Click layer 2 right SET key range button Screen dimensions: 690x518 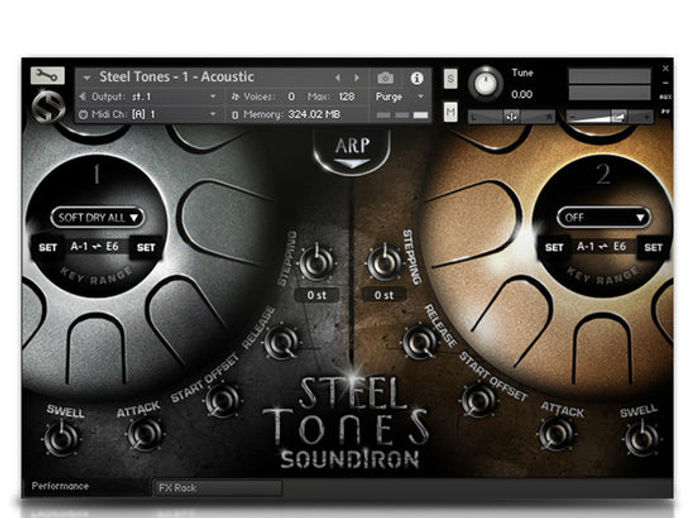(x=653, y=247)
